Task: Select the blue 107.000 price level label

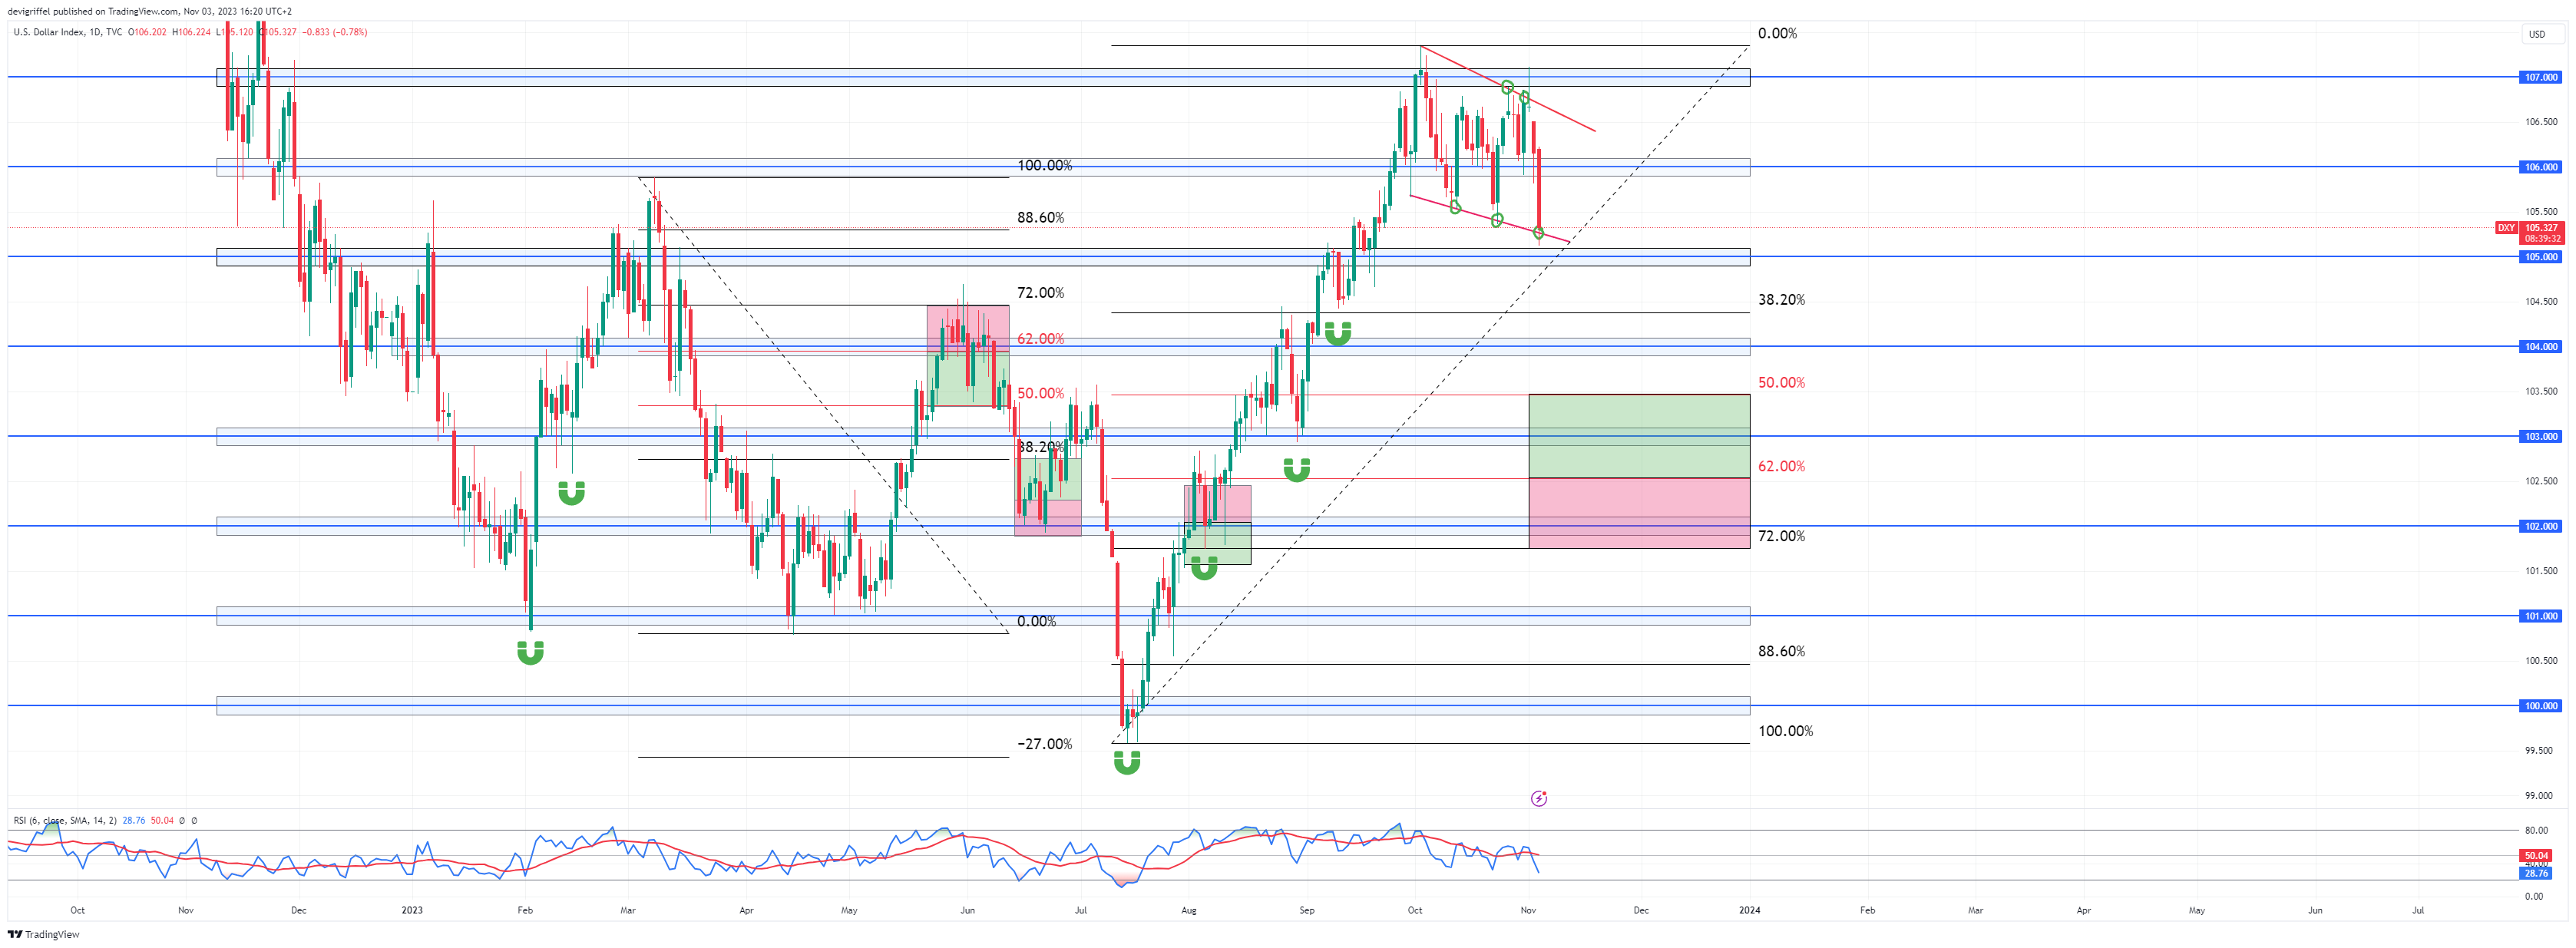Action: click(2541, 77)
